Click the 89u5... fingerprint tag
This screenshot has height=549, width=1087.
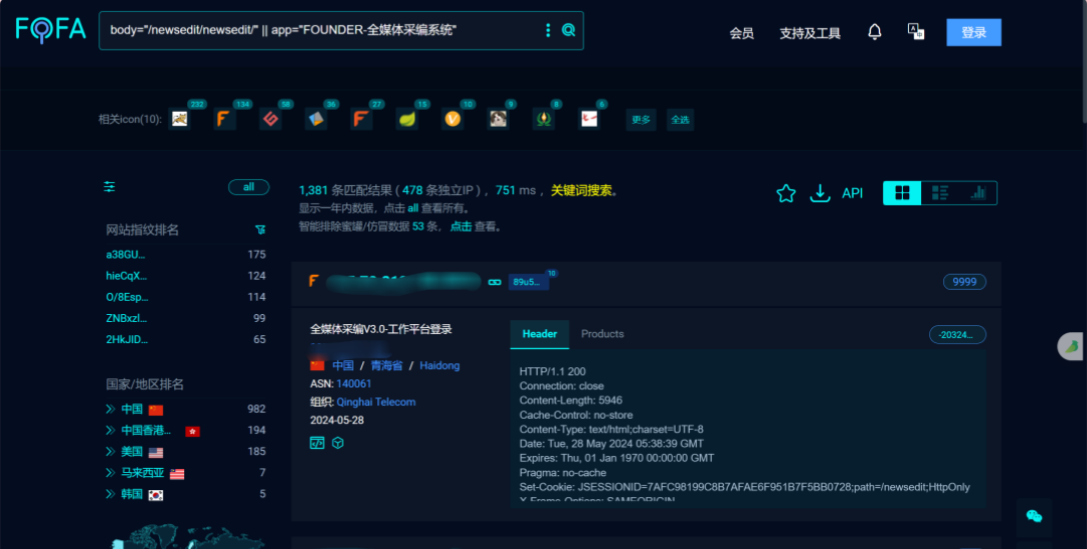click(529, 282)
